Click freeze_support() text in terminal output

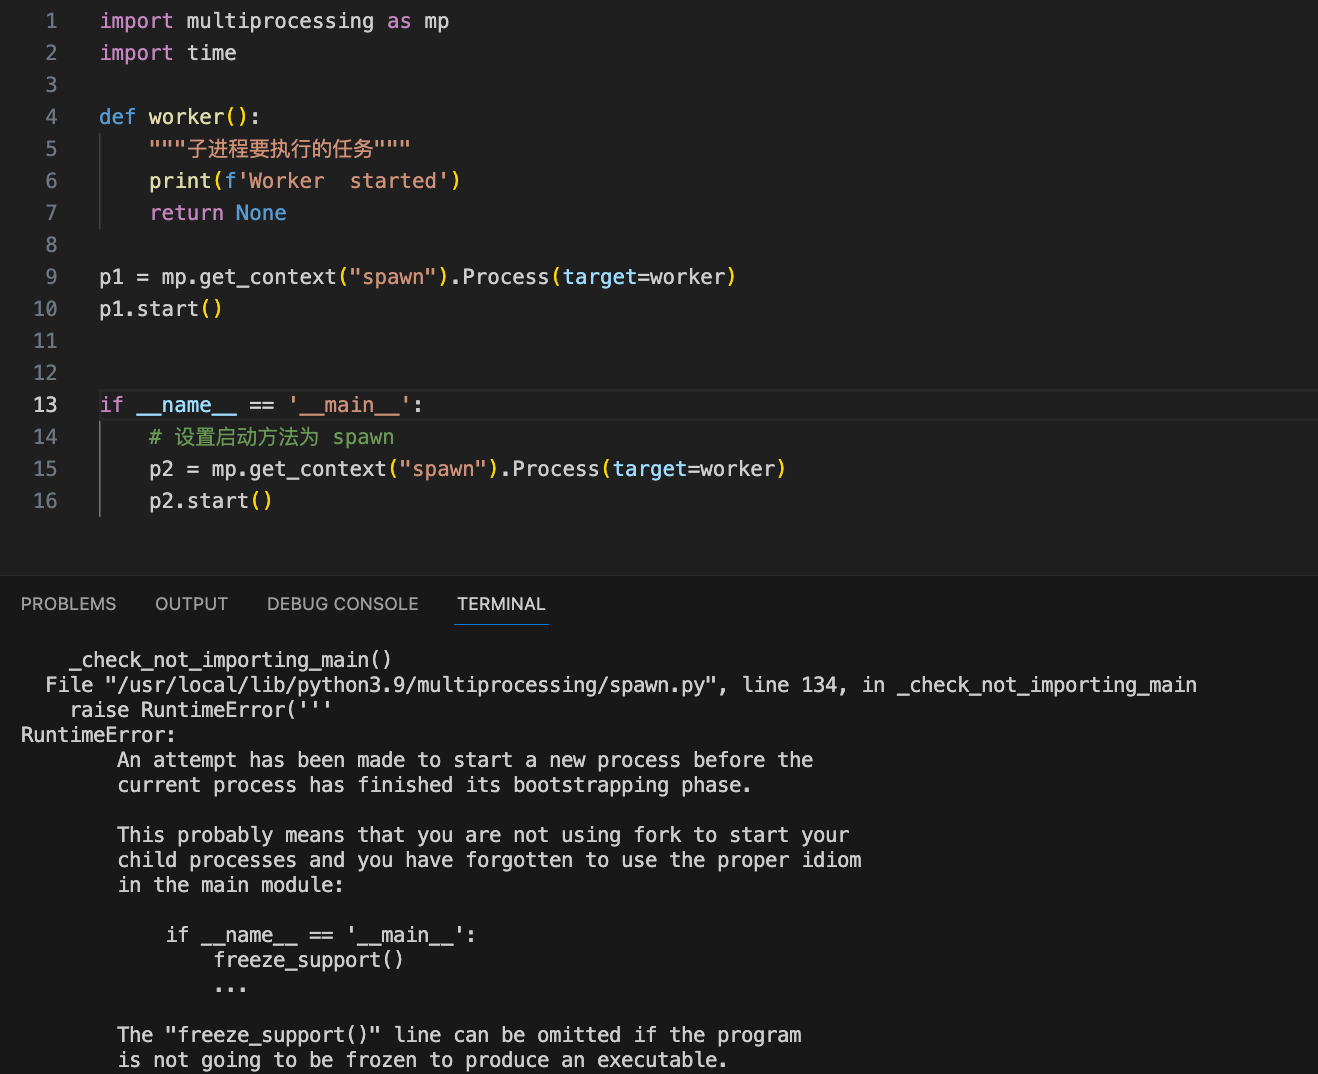point(308,960)
